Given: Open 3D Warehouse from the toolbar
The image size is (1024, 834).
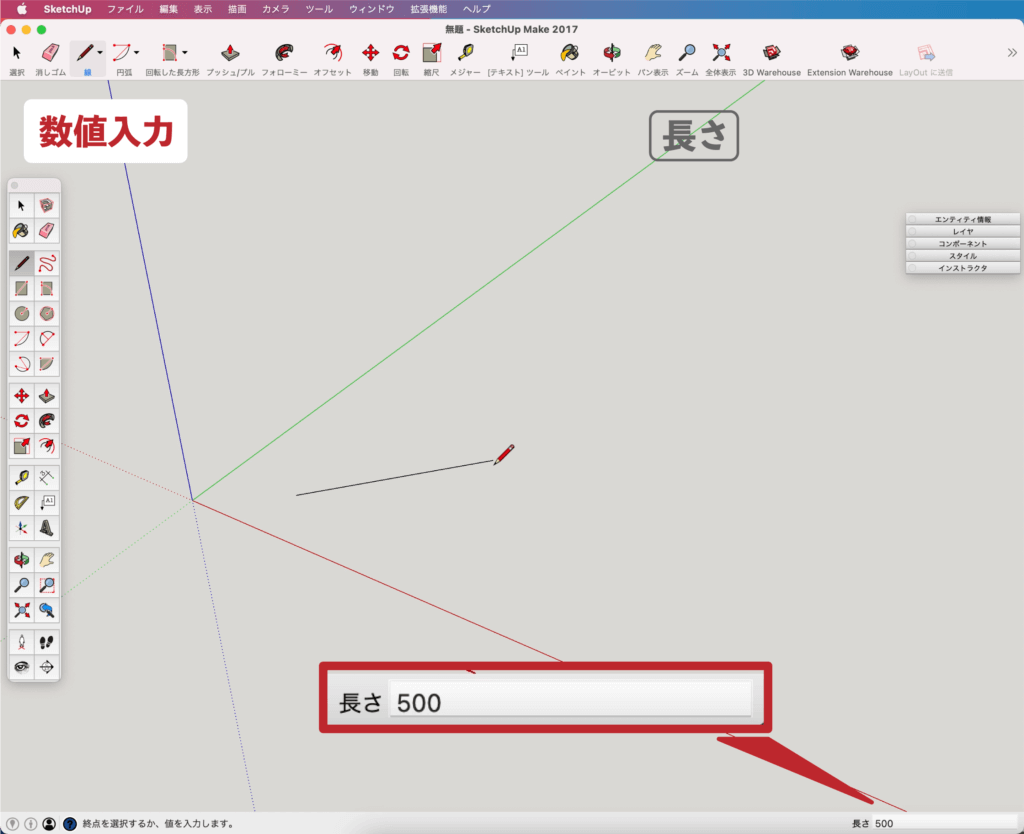Looking at the screenshot, I should 771,54.
